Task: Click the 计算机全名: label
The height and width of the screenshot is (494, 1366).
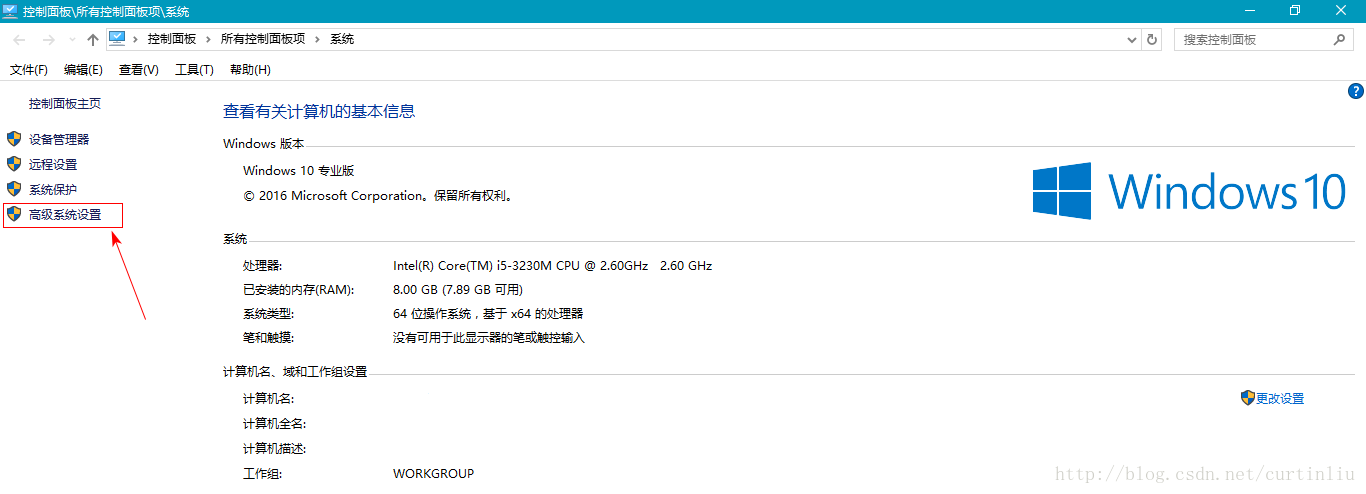Action: (x=275, y=424)
